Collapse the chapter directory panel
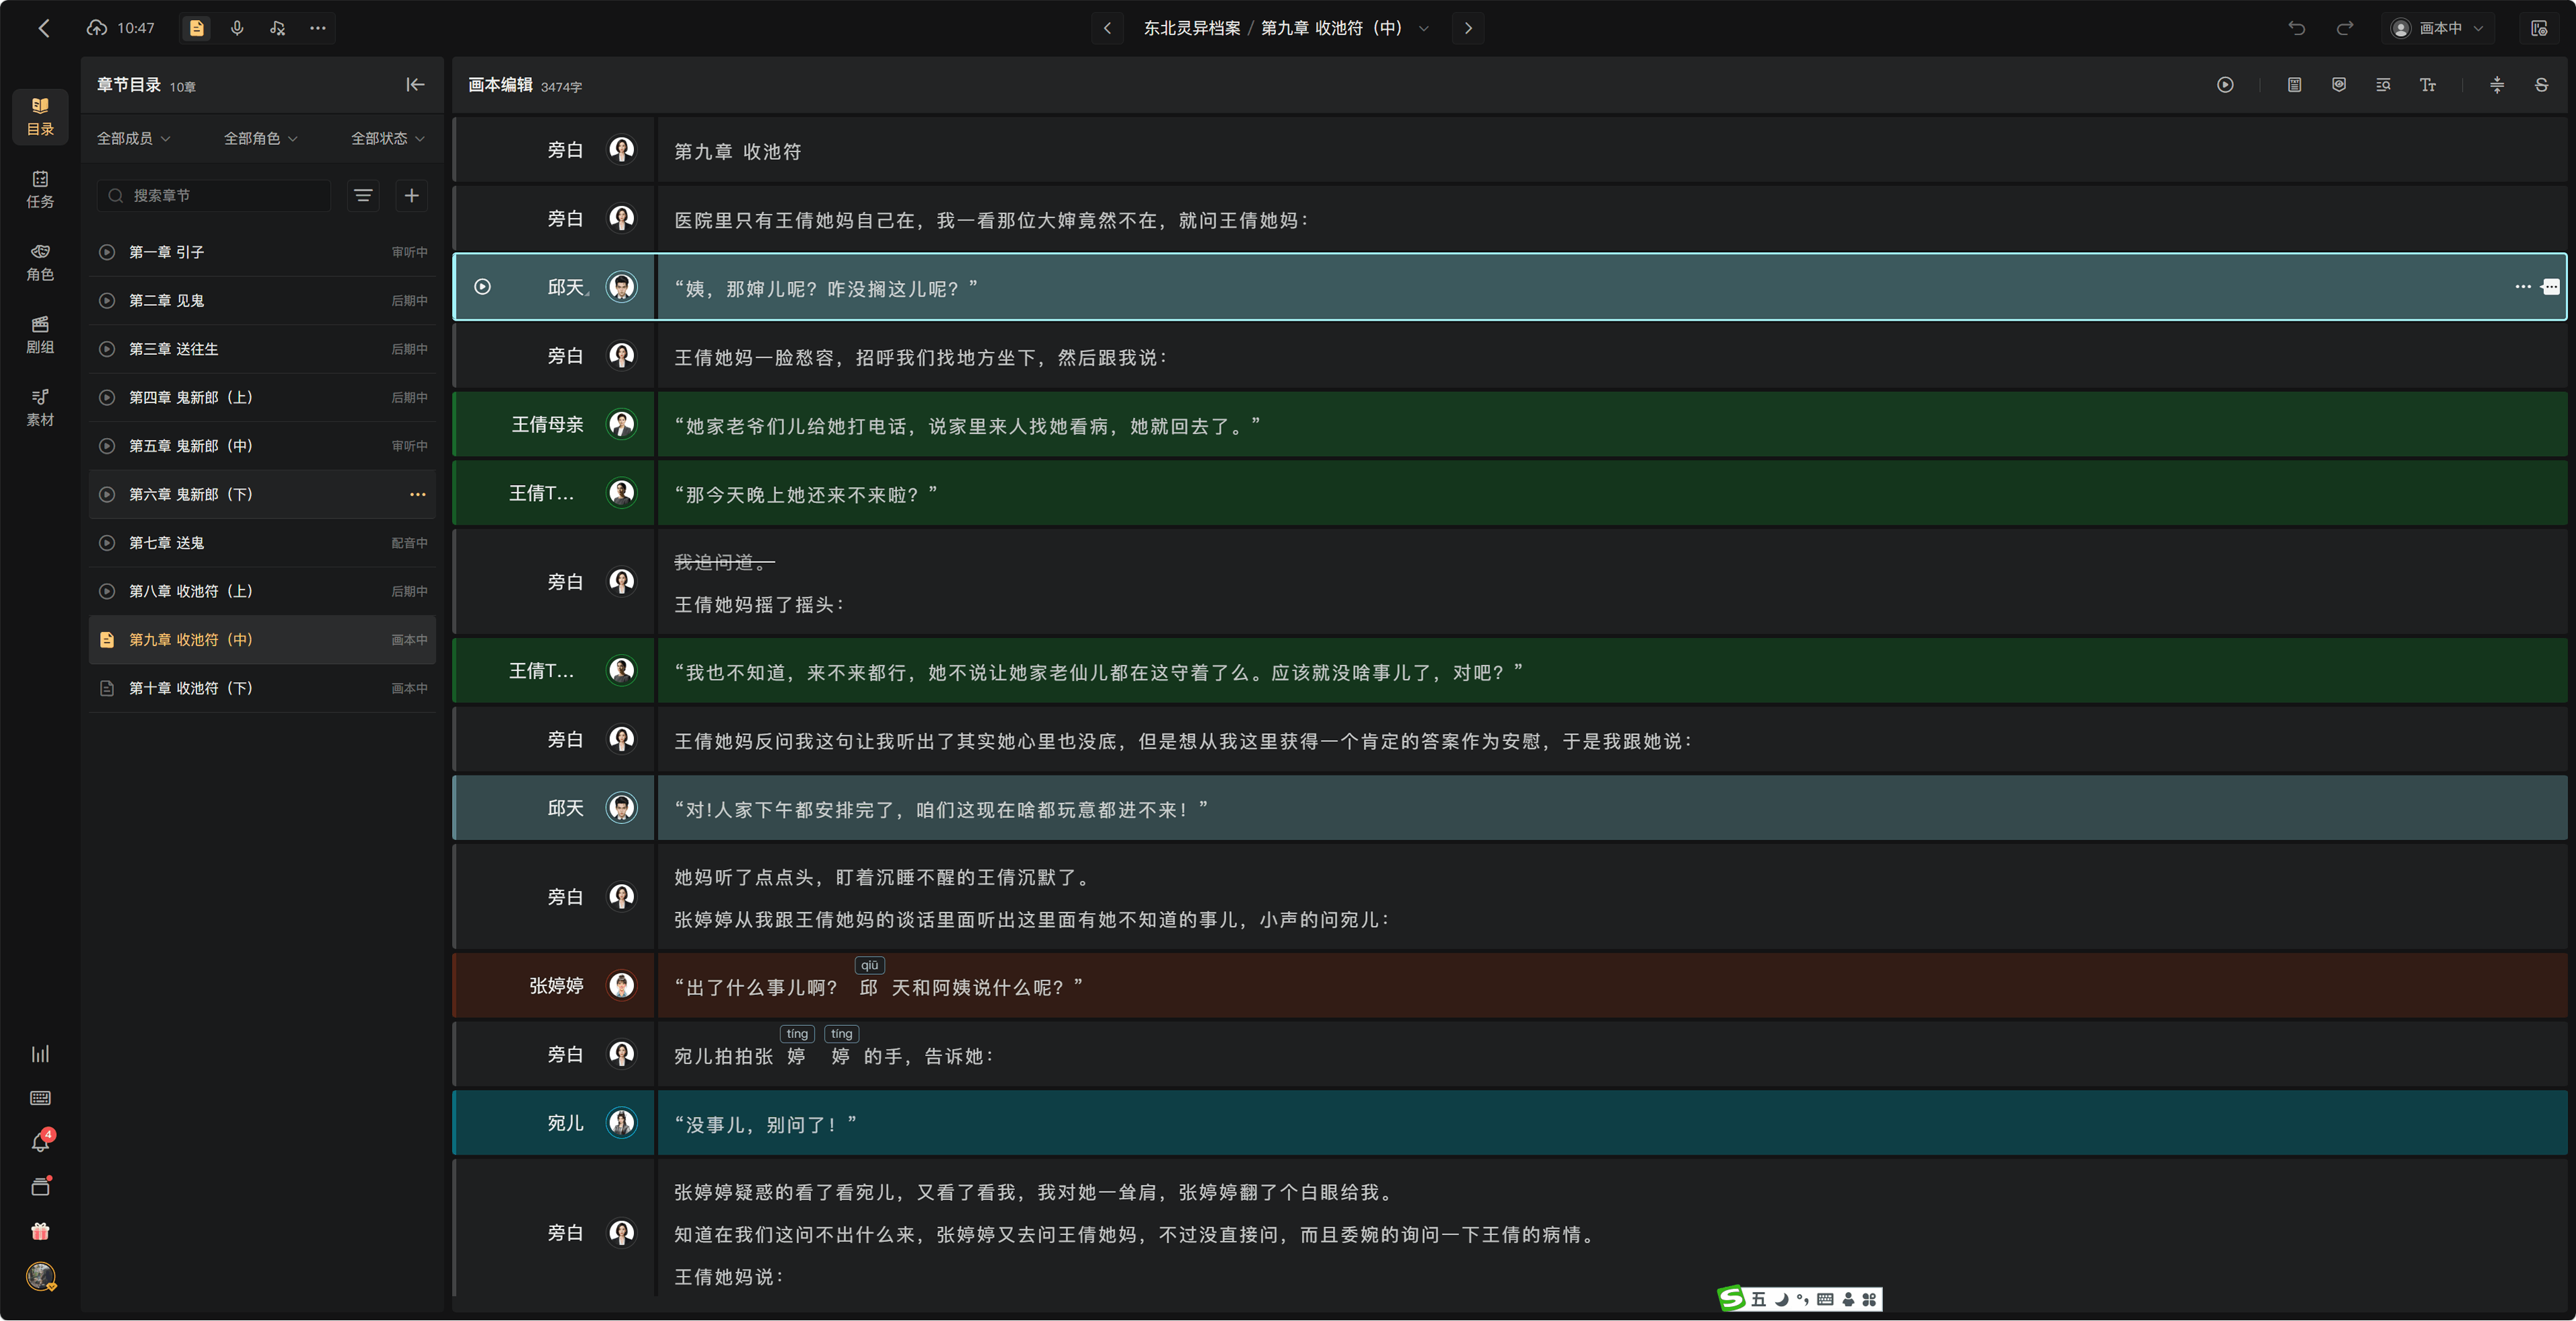Image resolution: width=2576 pixels, height=1321 pixels. click(415, 85)
